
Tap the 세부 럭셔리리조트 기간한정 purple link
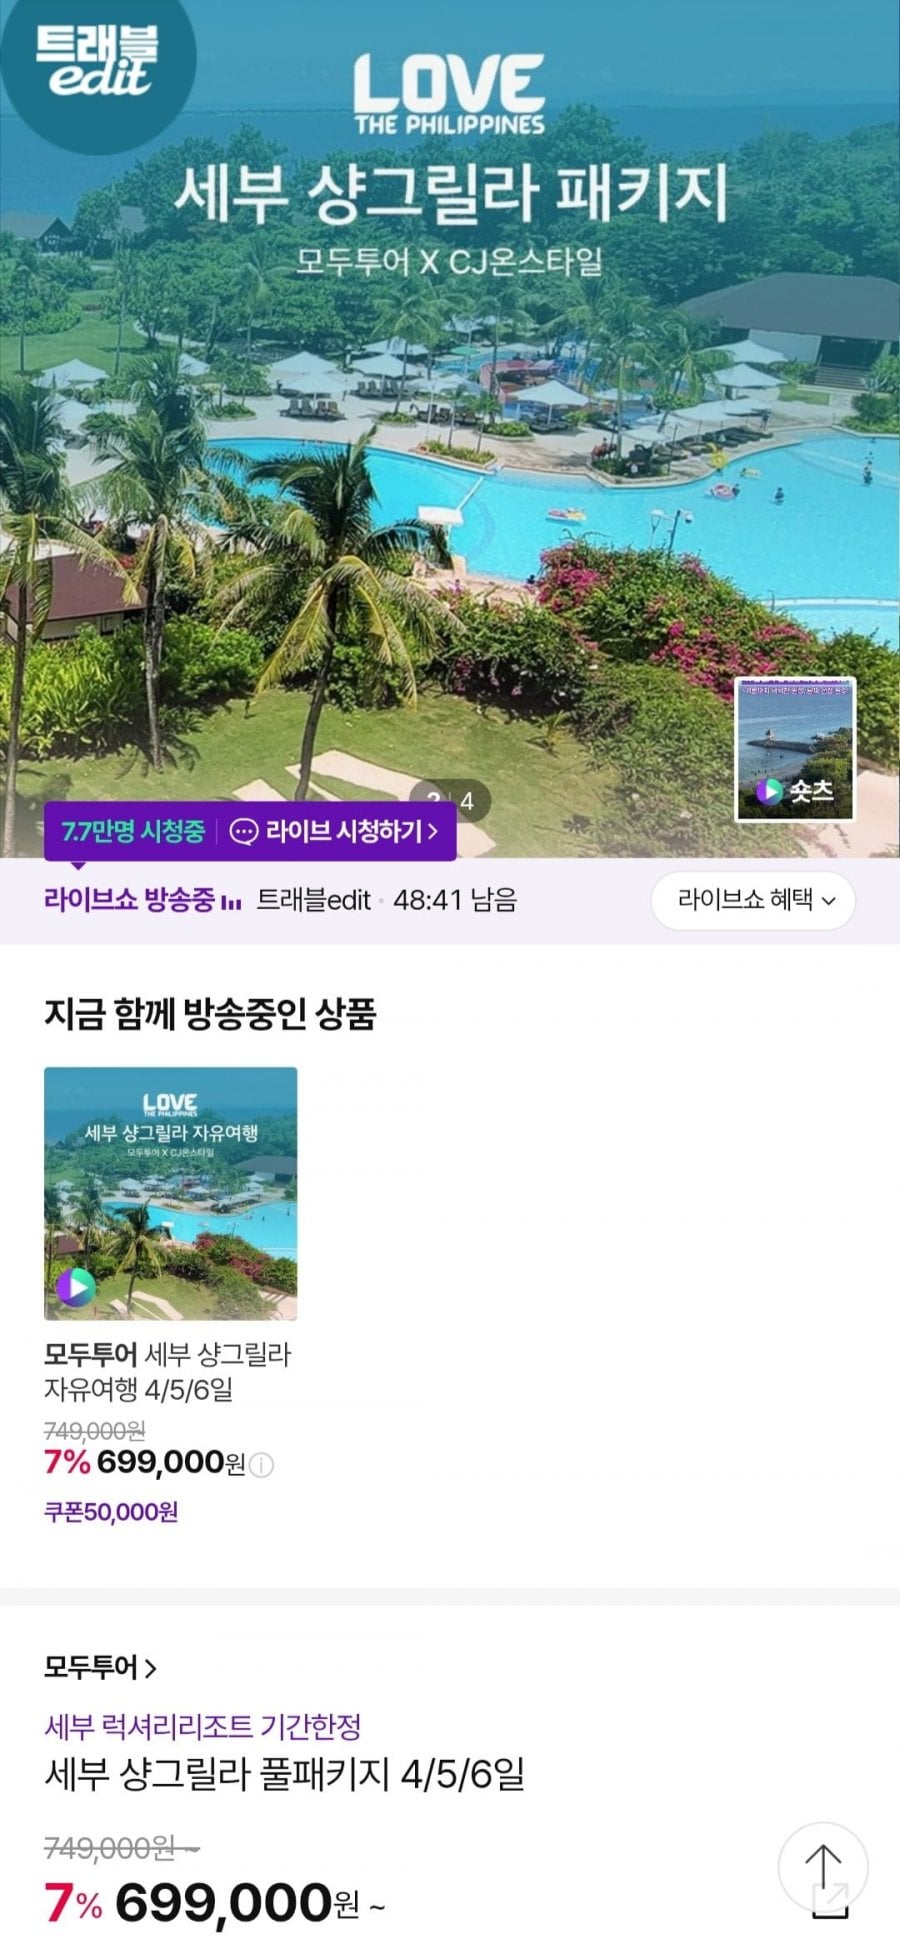pos(203,1726)
